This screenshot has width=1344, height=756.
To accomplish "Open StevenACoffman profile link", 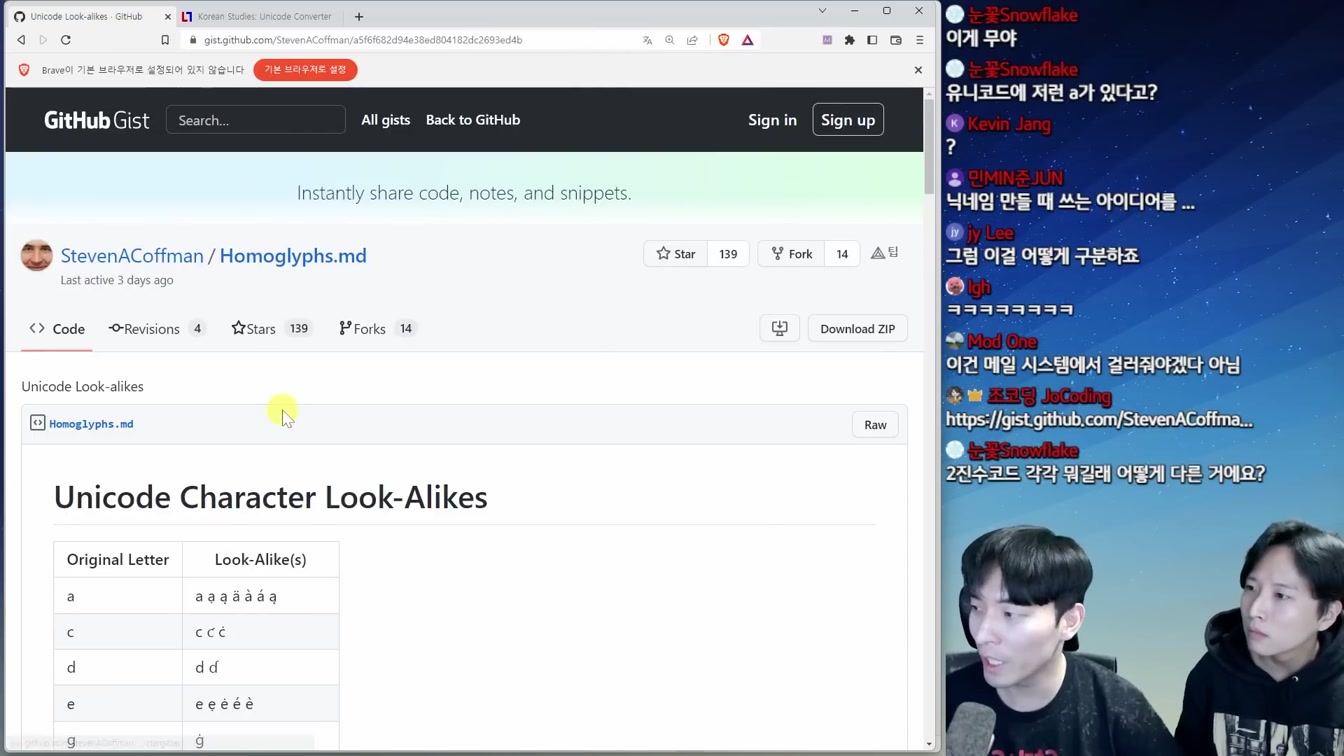I will click(x=132, y=256).
